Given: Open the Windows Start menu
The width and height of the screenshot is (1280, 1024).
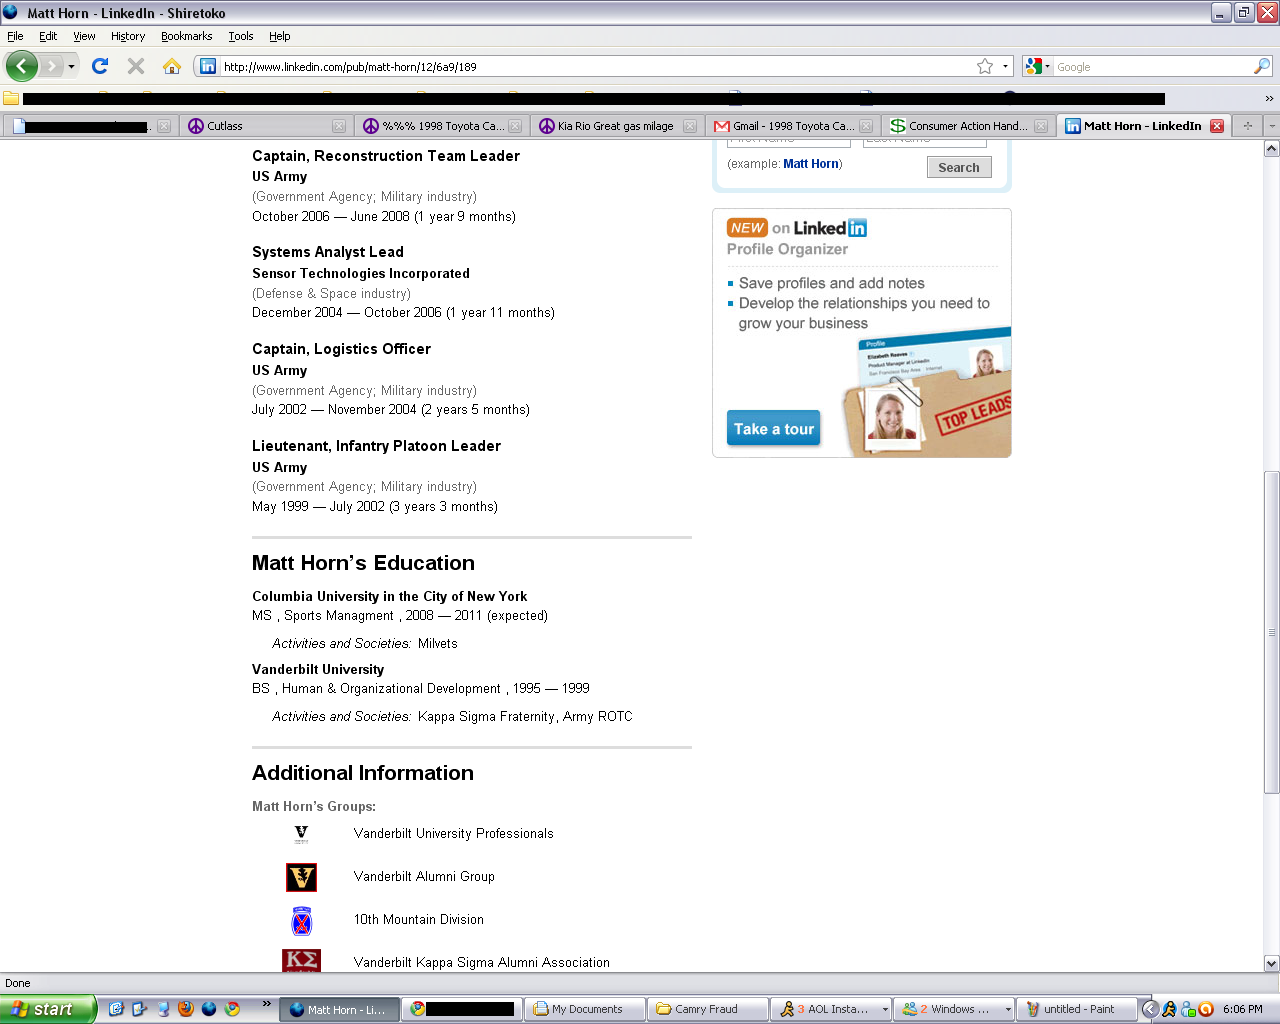Looking at the screenshot, I should pos(47,1009).
